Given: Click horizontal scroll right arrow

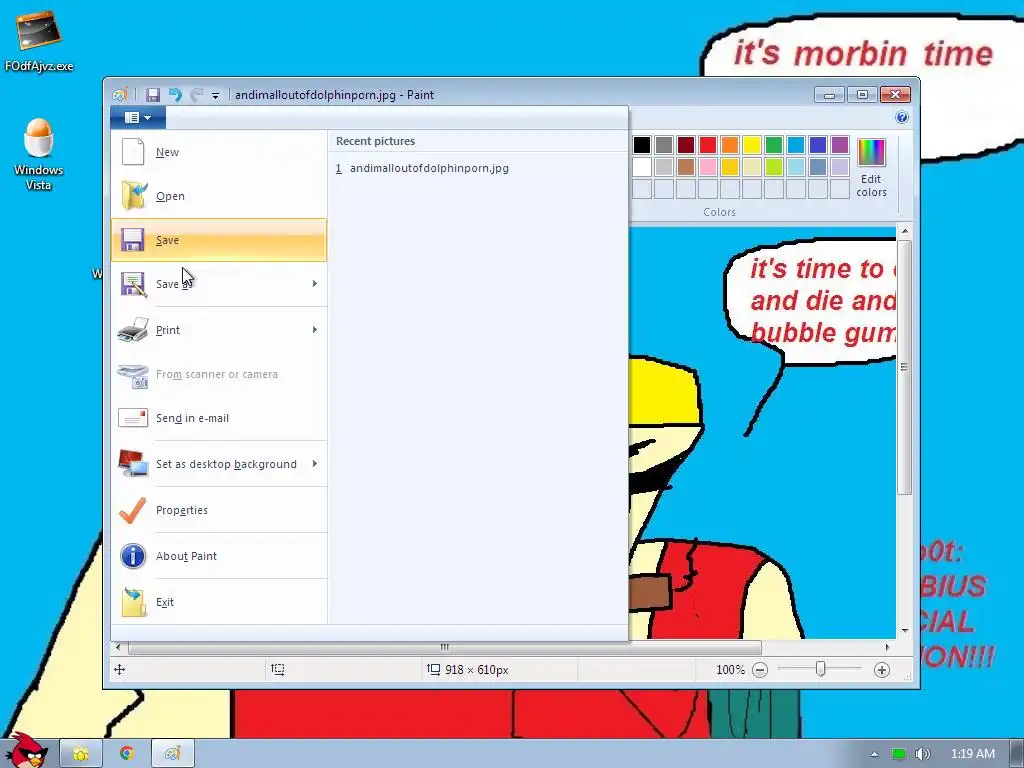Looking at the screenshot, I should click(887, 647).
